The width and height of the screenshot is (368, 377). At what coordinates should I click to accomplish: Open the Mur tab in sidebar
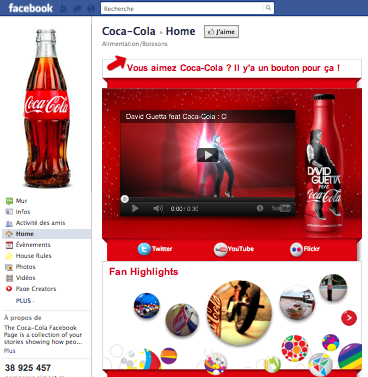pyautogui.click(x=21, y=201)
